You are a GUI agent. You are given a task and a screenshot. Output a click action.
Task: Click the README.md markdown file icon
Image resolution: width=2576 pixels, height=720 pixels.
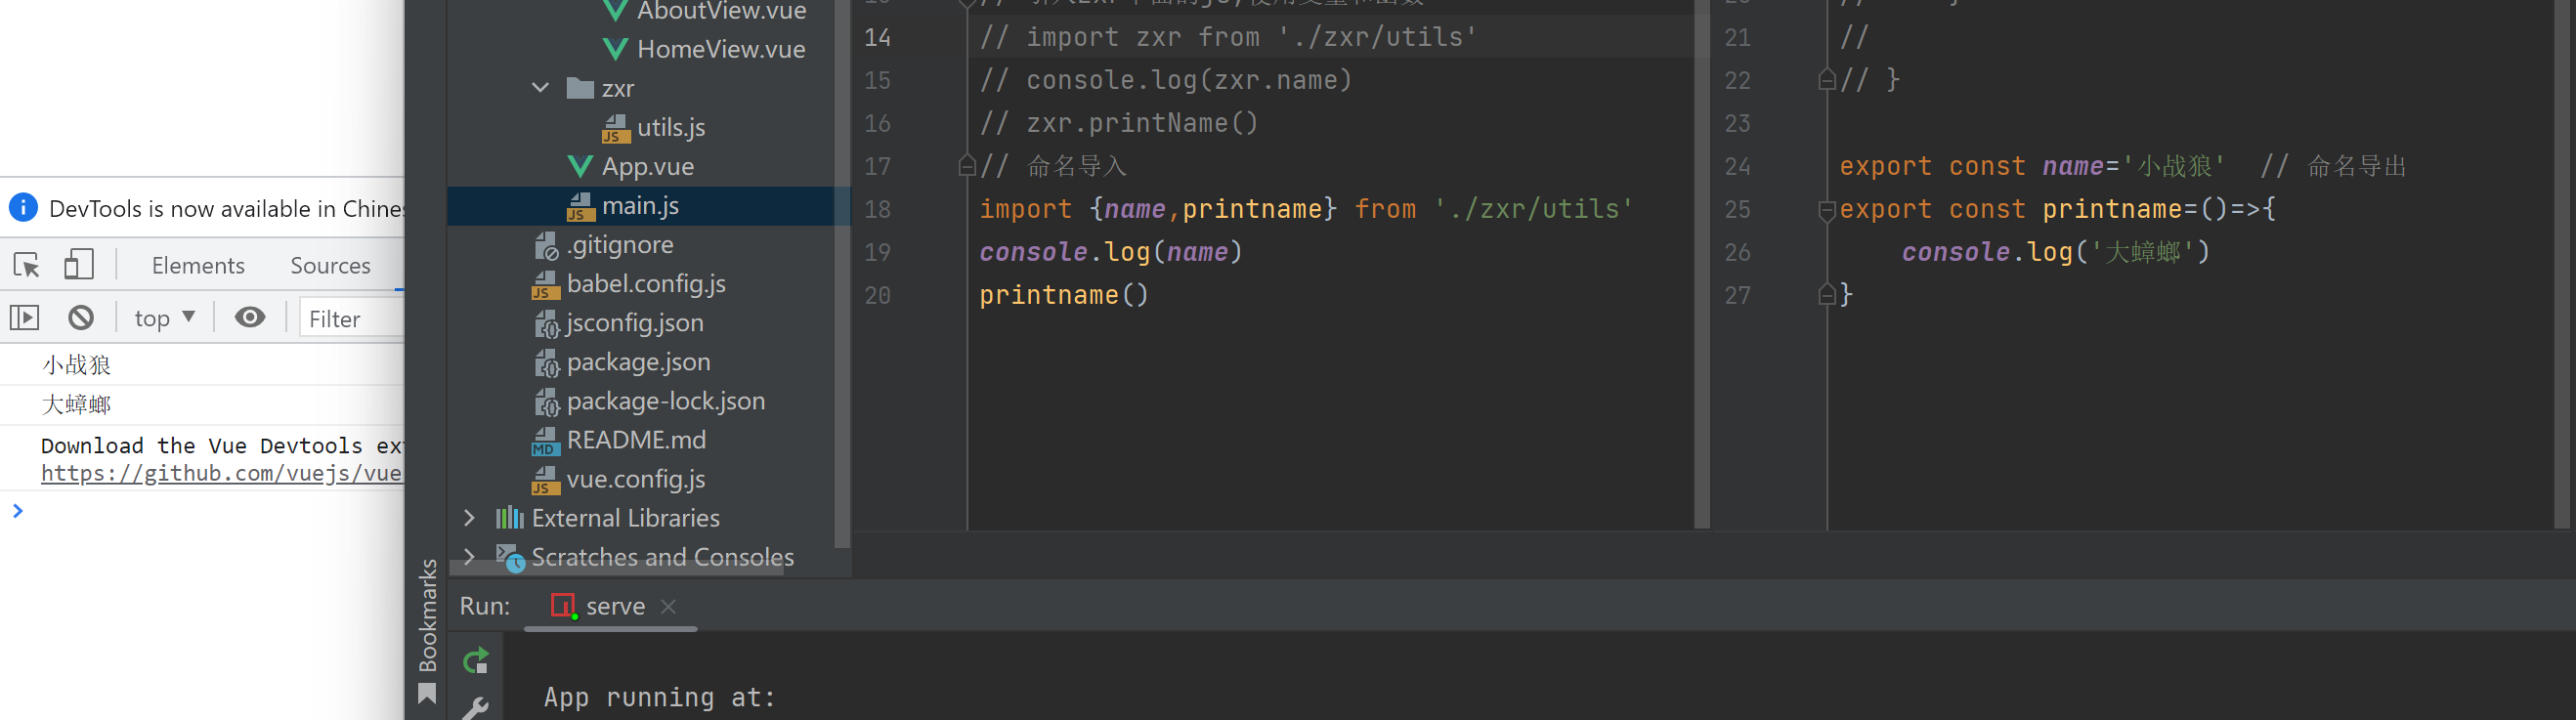(x=545, y=441)
